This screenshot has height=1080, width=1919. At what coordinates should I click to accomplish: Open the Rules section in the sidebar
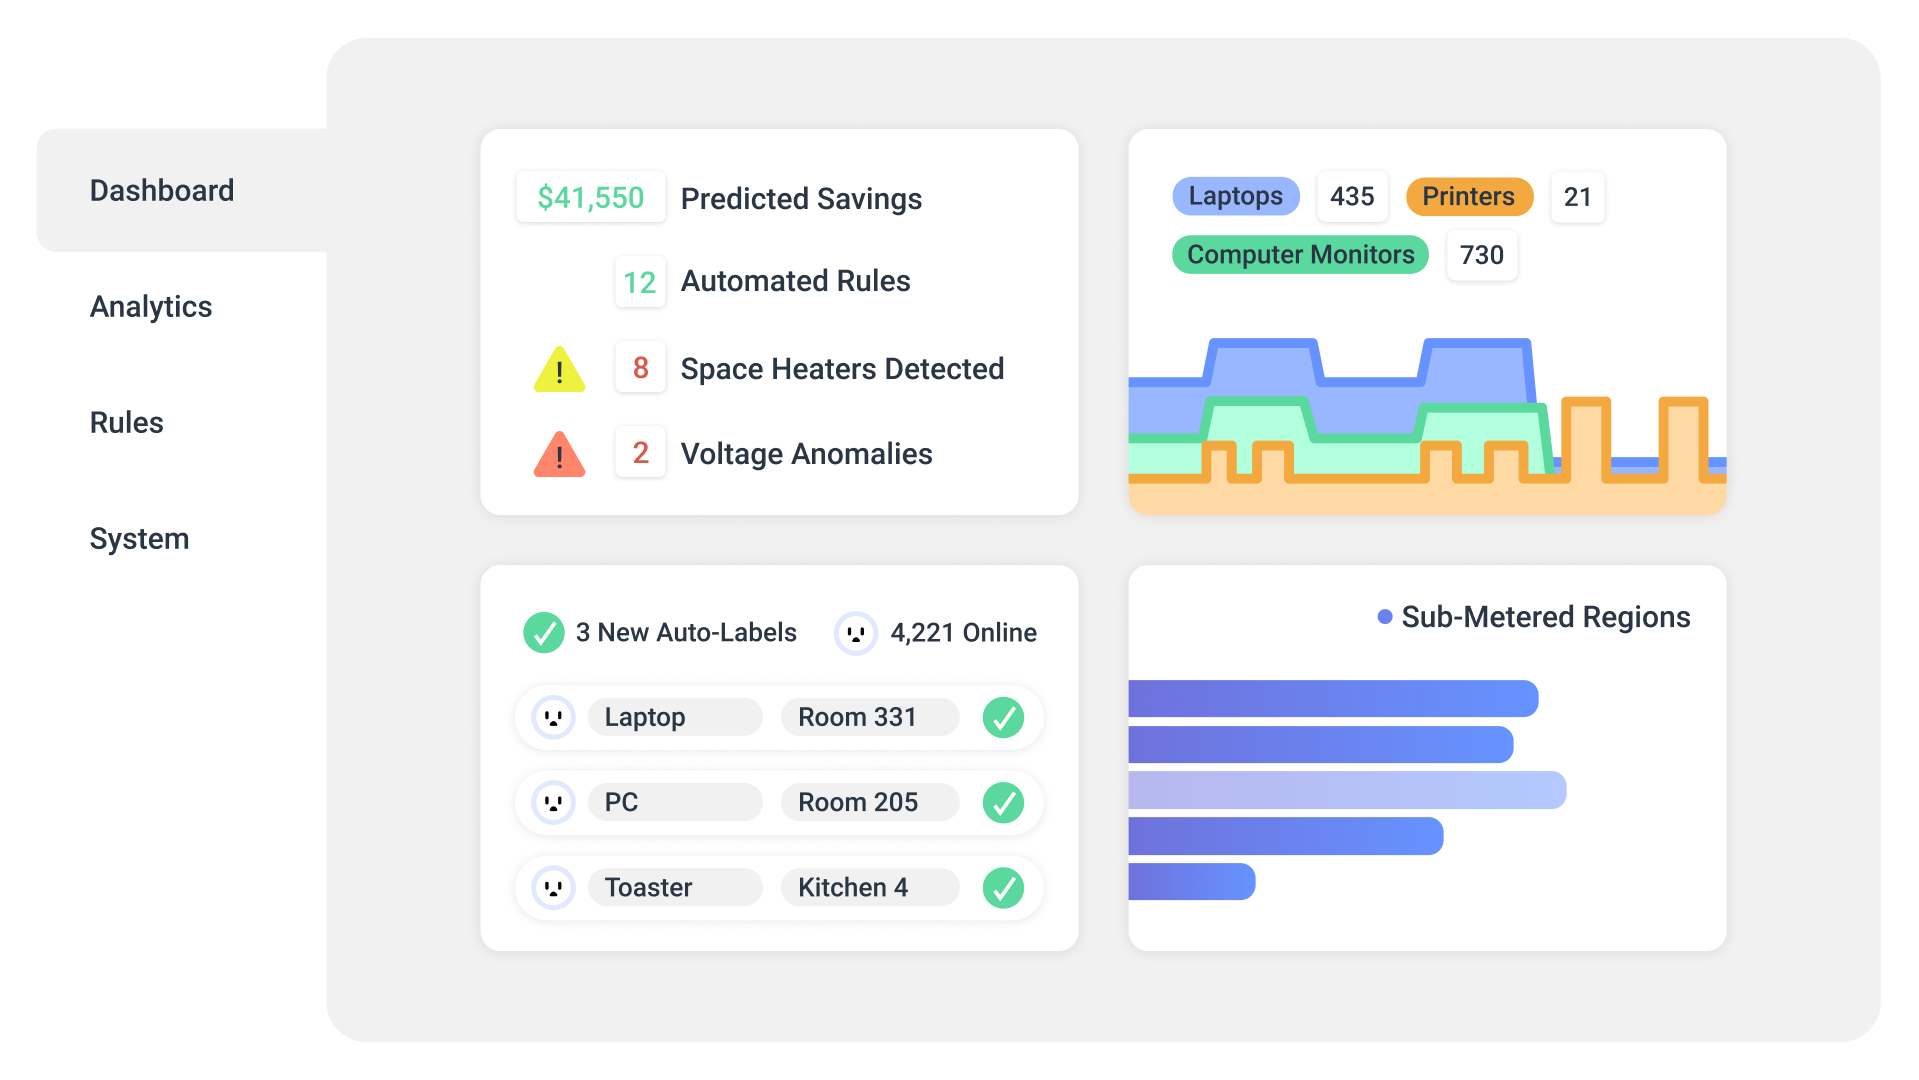(126, 423)
